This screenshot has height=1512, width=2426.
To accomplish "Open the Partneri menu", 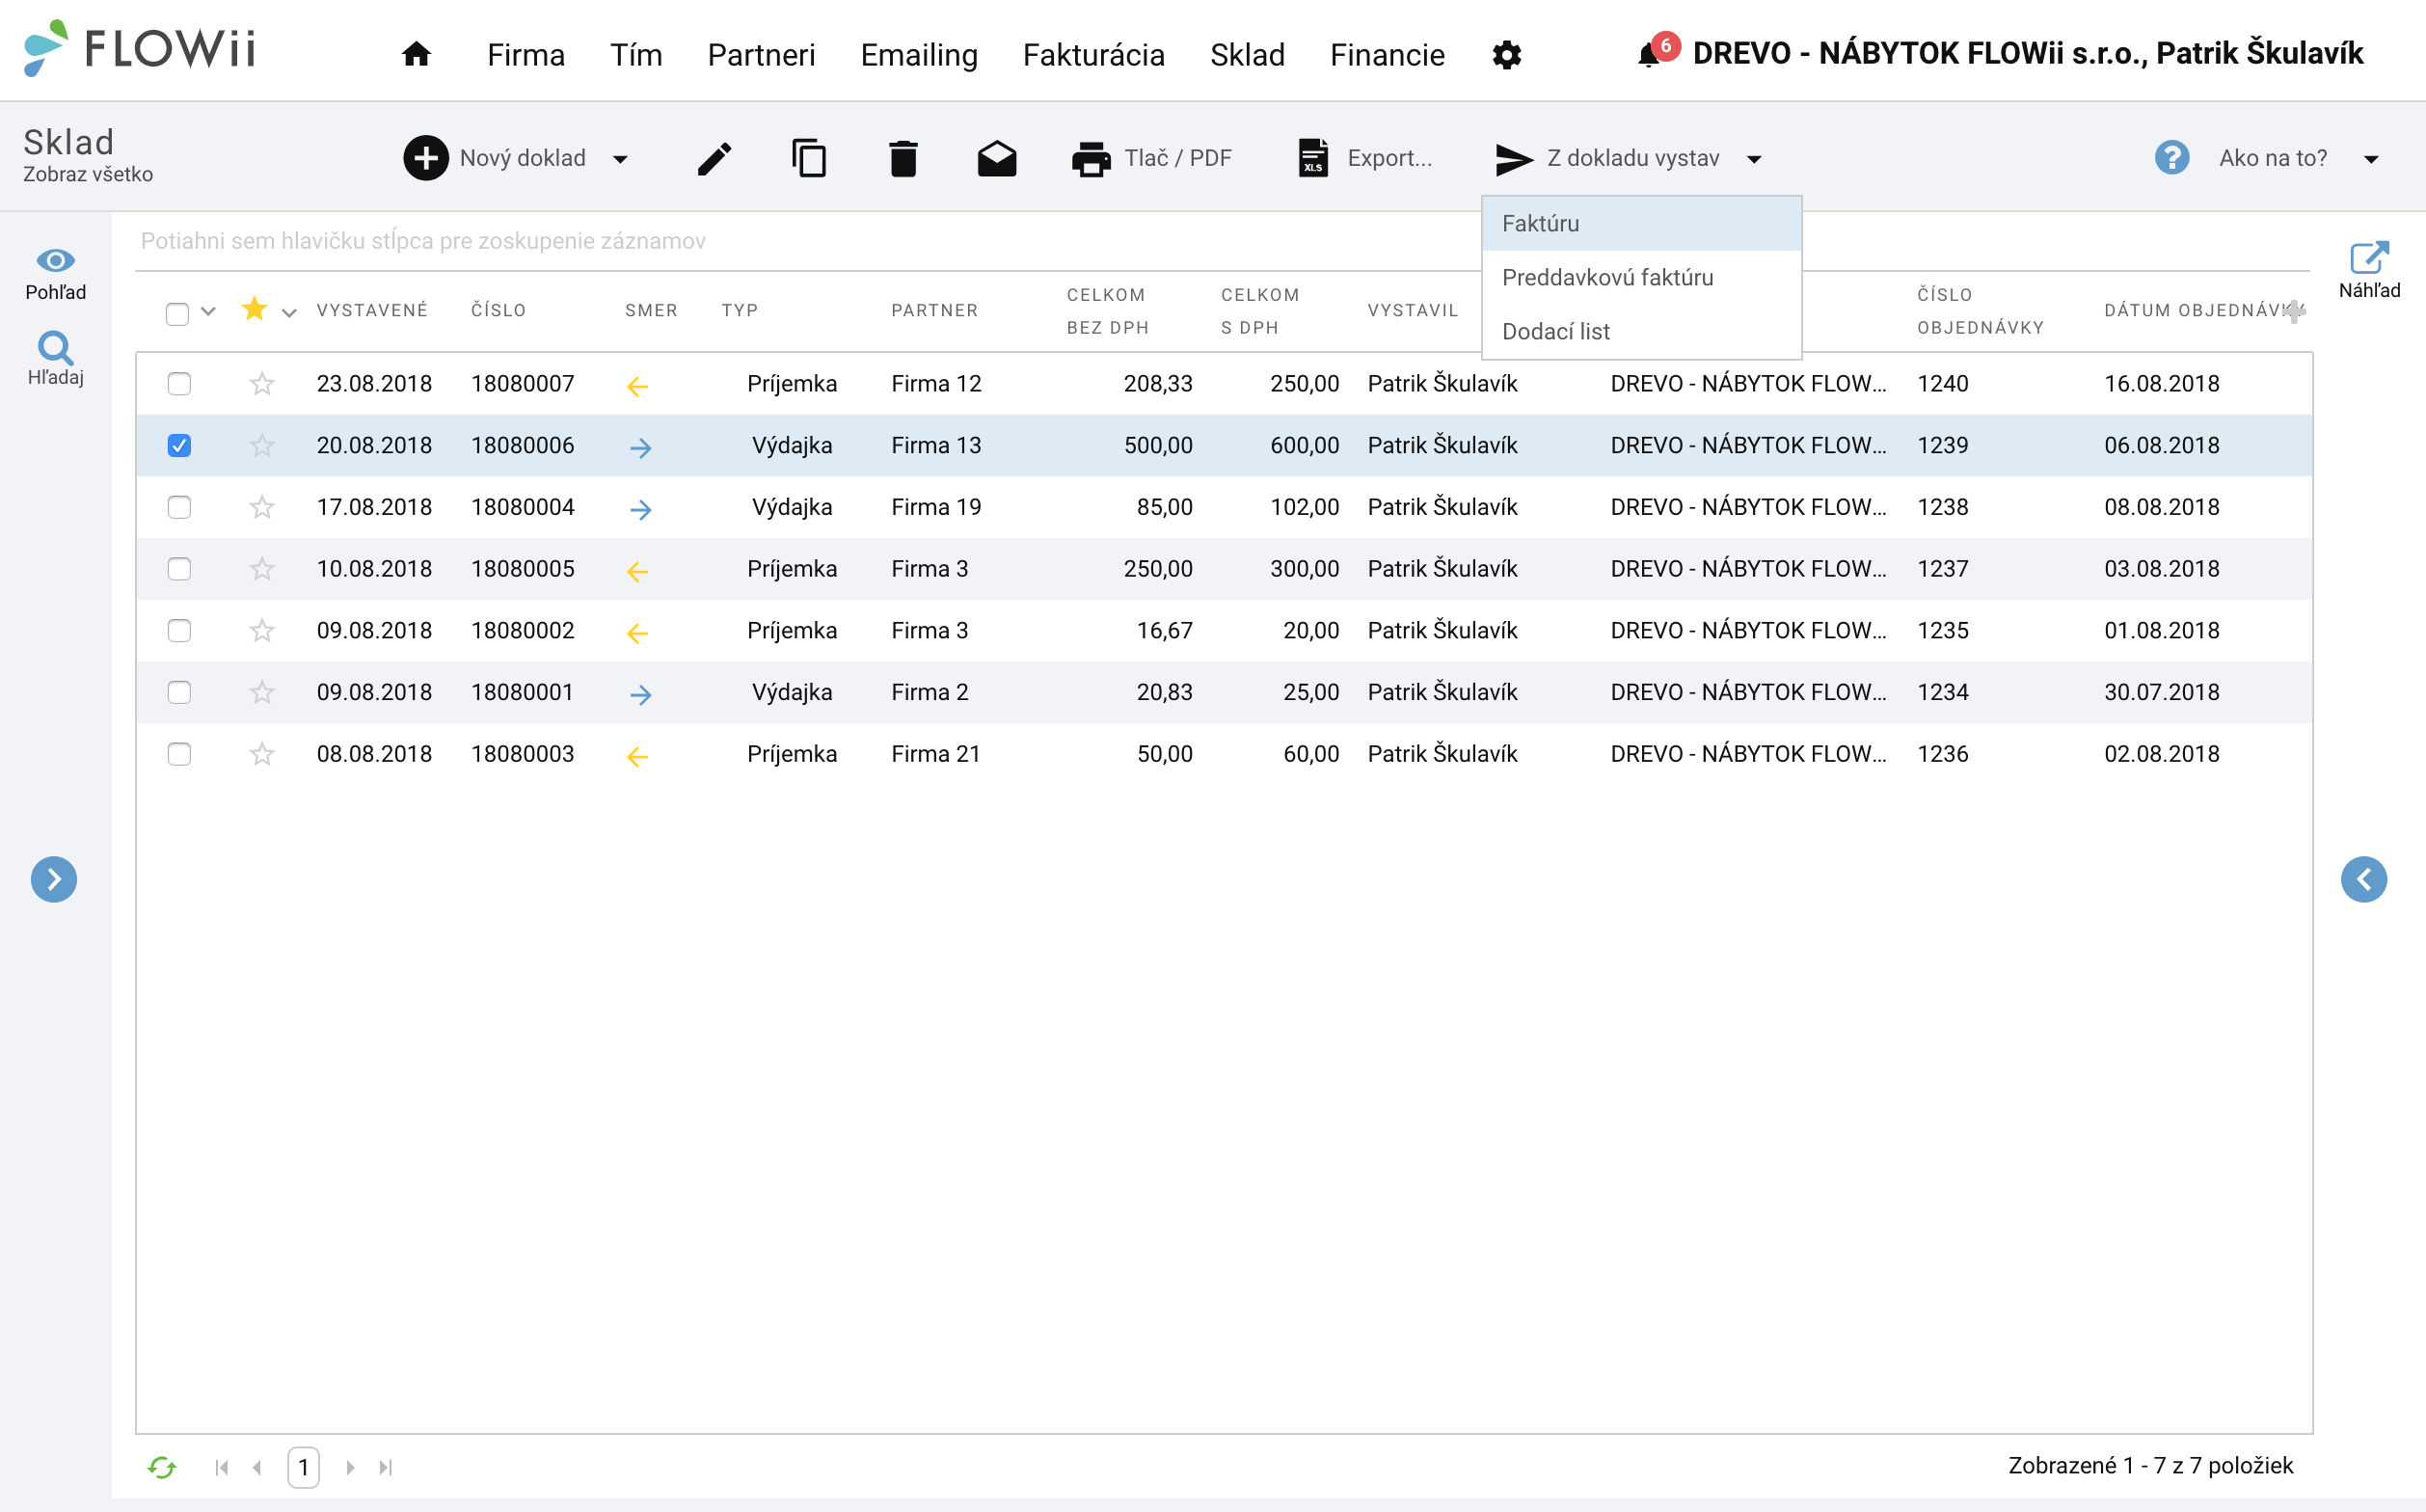I will 761,55.
